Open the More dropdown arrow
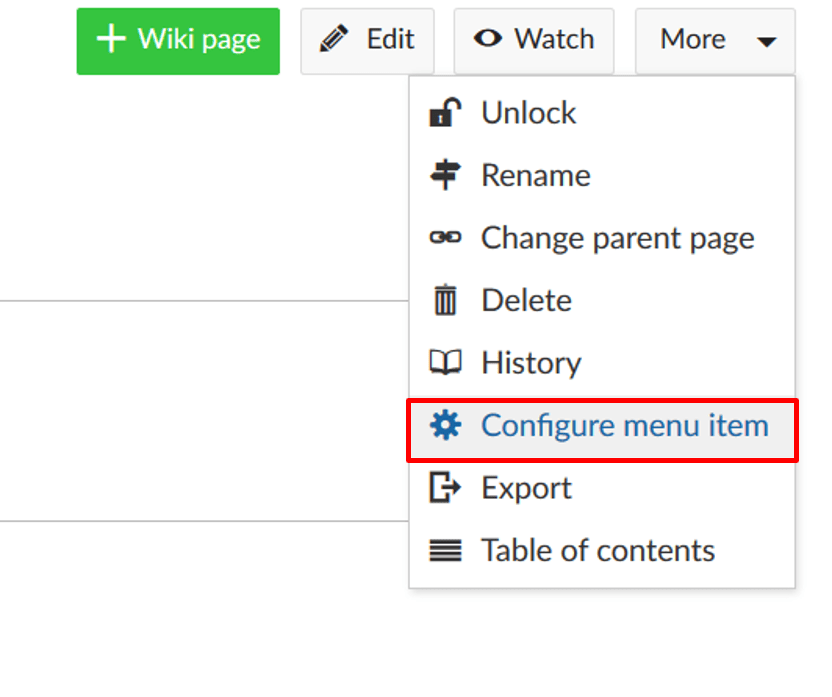Viewport: 832px width, 697px height. pyautogui.click(x=767, y=42)
